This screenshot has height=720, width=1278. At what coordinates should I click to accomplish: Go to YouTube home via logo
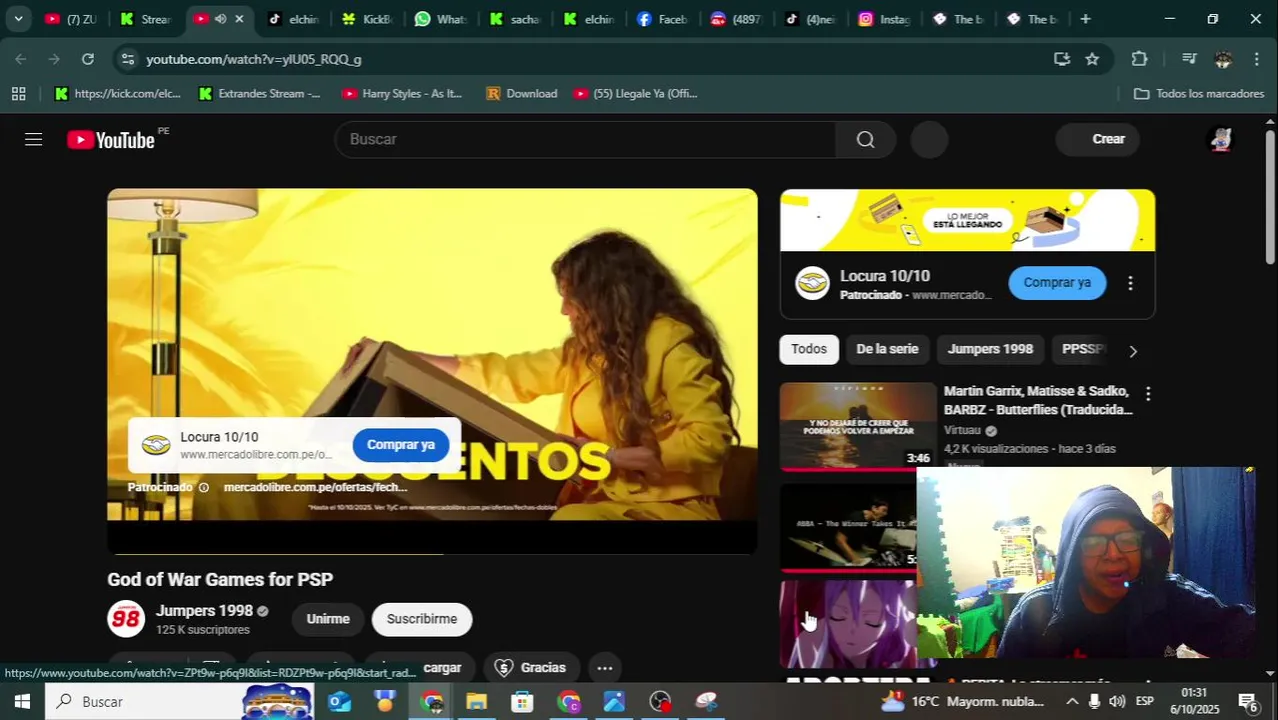pyautogui.click(x=111, y=140)
